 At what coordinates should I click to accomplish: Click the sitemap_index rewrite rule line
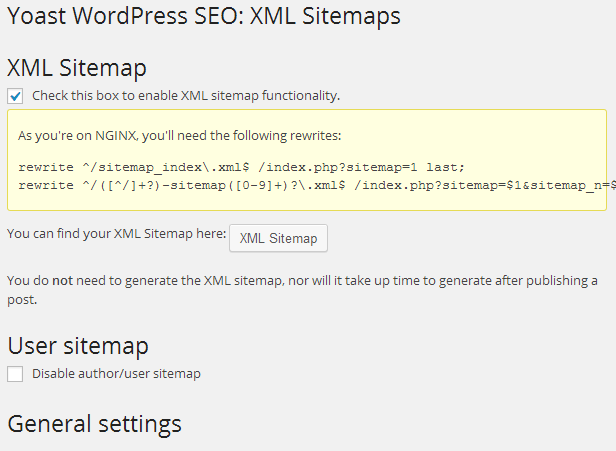242,167
